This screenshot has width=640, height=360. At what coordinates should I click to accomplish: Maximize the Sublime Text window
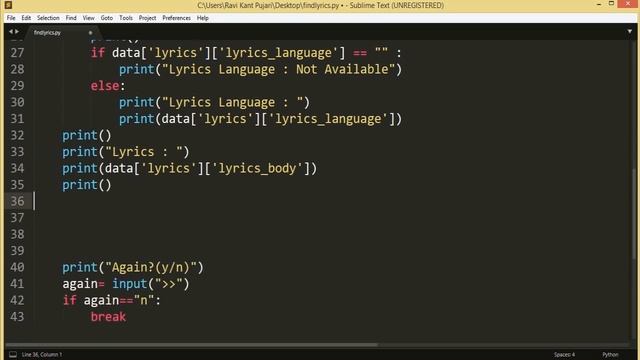(x=611, y=4)
